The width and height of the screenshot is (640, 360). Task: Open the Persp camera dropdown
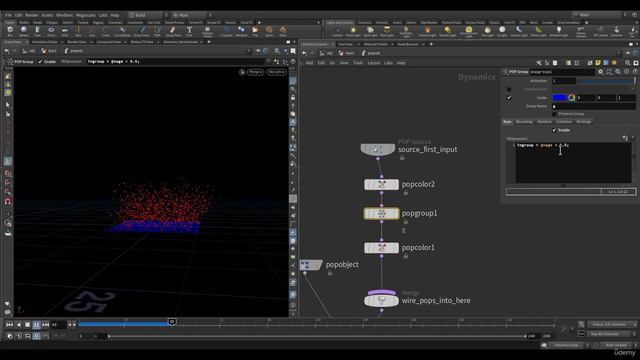coord(256,72)
